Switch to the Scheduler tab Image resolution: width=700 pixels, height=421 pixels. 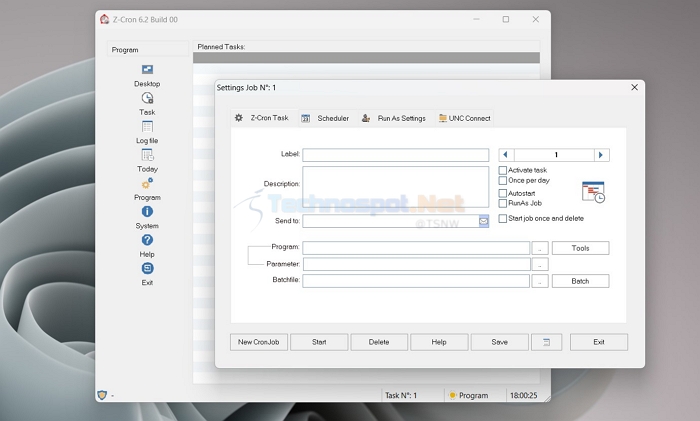pos(327,118)
